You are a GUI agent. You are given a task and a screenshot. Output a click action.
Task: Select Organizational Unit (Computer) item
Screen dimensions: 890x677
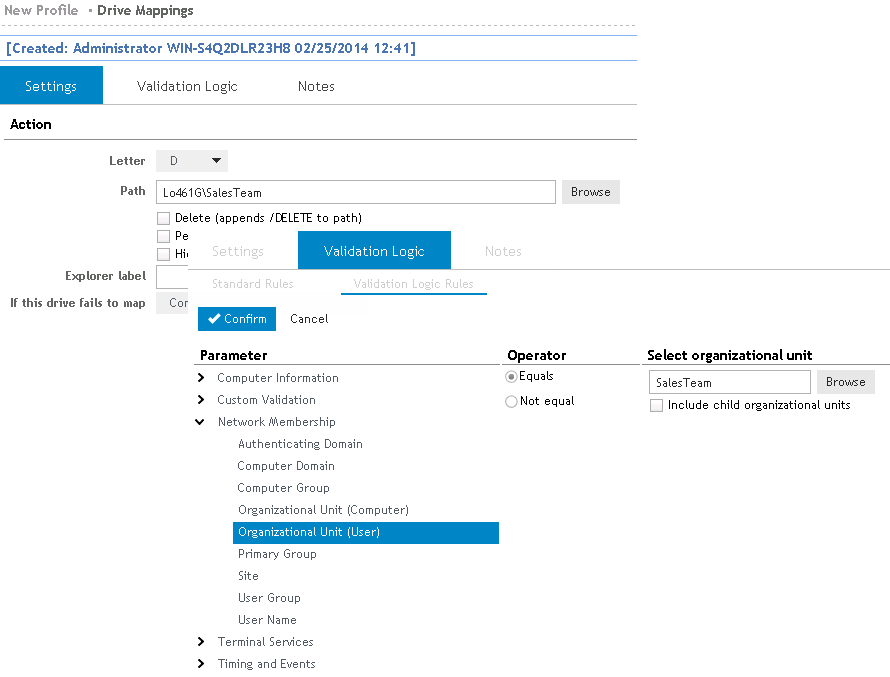(x=323, y=510)
